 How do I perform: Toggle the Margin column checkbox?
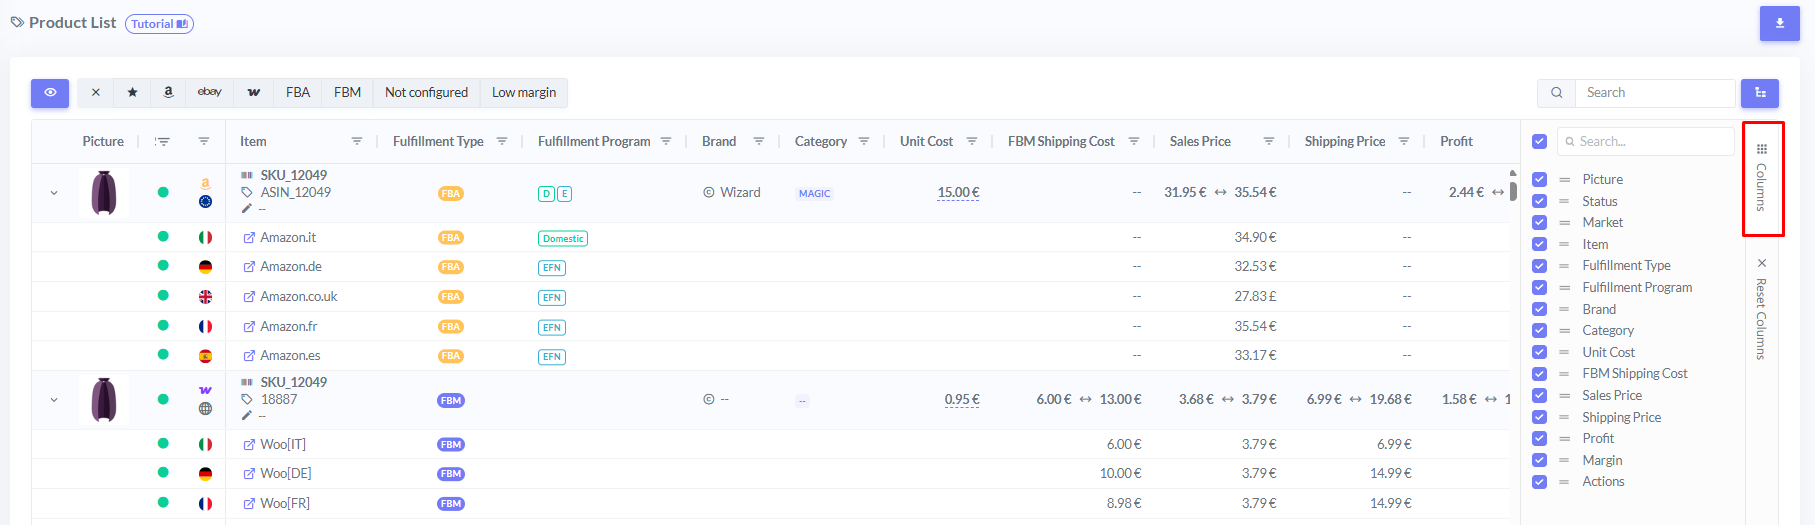pyautogui.click(x=1539, y=461)
